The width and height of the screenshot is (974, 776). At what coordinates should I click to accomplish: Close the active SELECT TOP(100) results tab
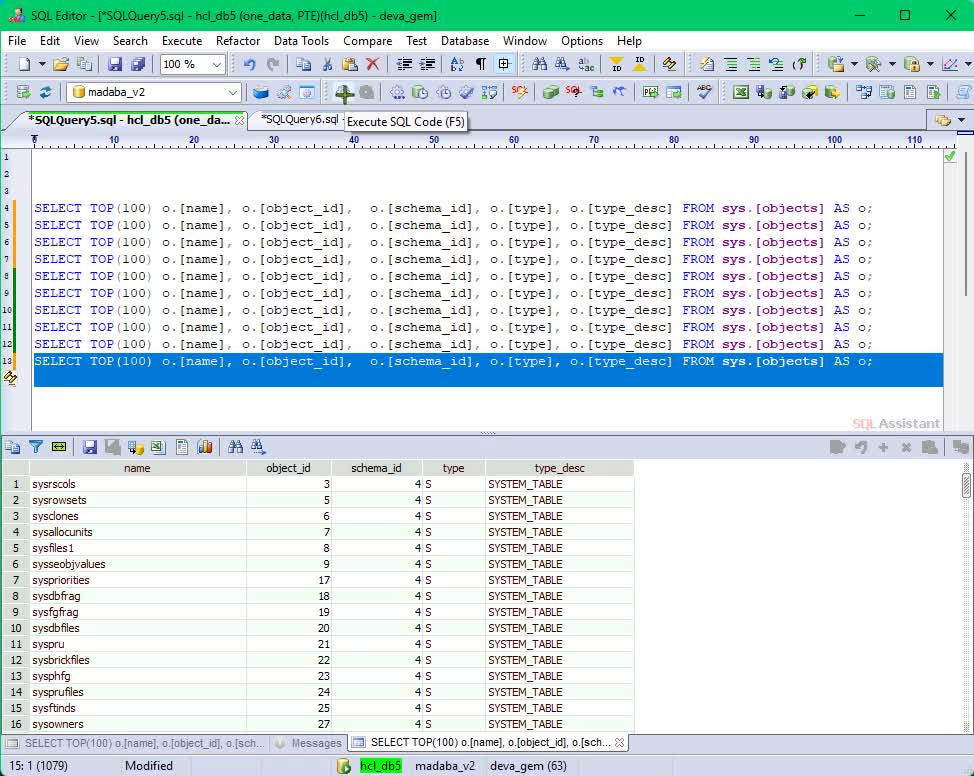[x=619, y=742]
